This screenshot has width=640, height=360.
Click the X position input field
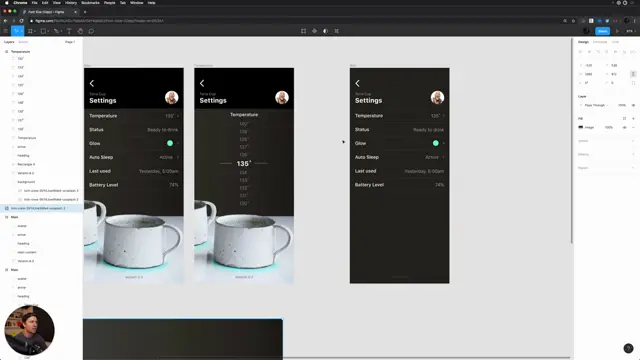point(589,65)
